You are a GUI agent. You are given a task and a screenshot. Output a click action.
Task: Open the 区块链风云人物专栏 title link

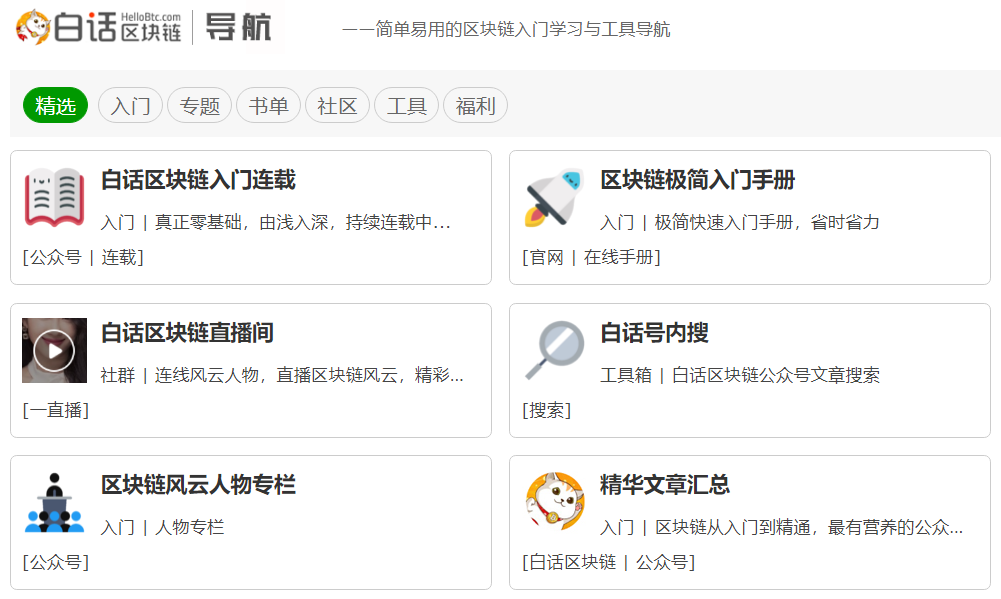point(199,485)
